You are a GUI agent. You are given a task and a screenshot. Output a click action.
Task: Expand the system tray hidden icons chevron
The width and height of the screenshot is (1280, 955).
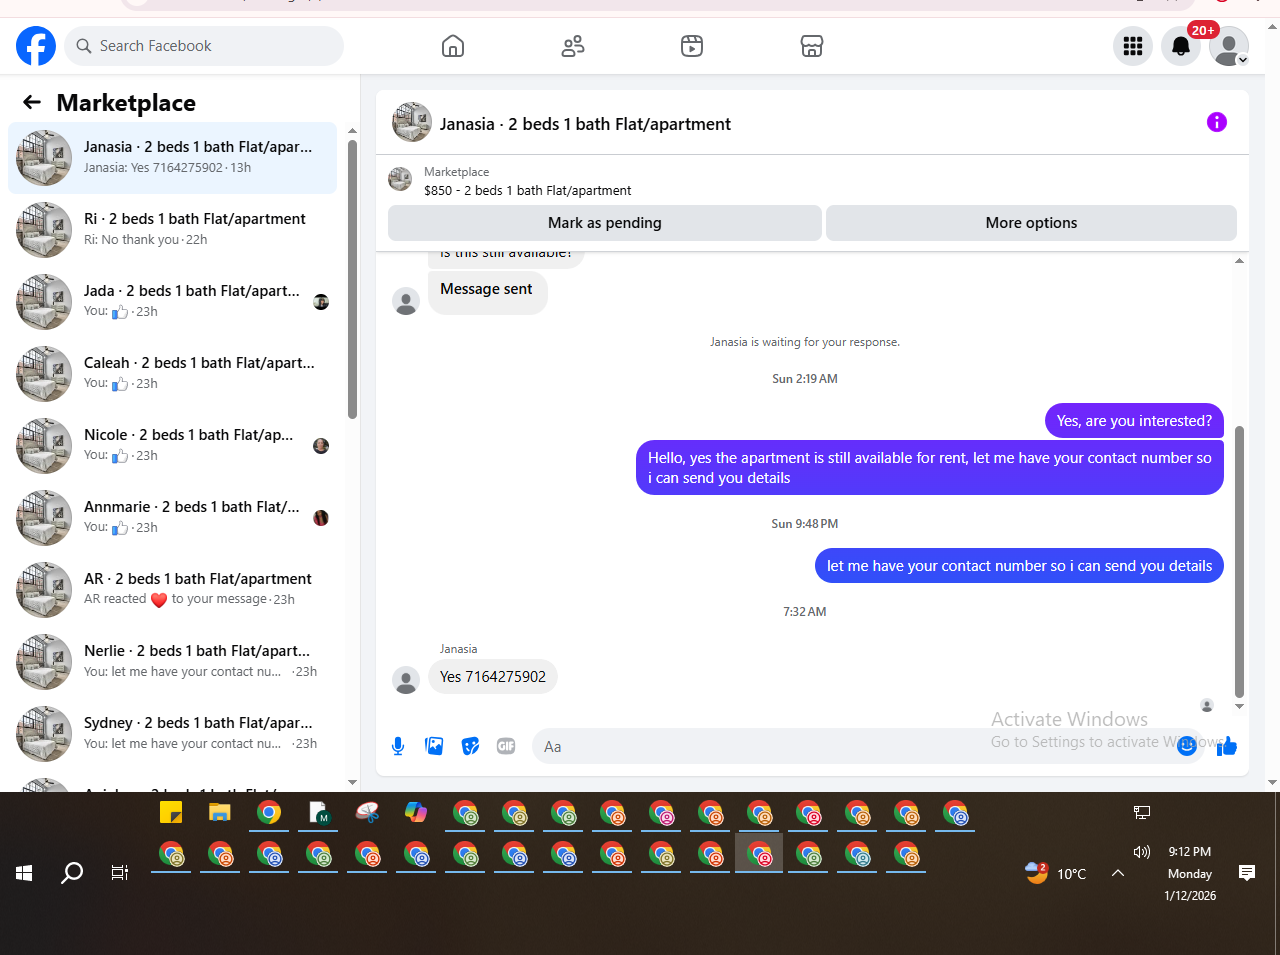click(x=1118, y=873)
